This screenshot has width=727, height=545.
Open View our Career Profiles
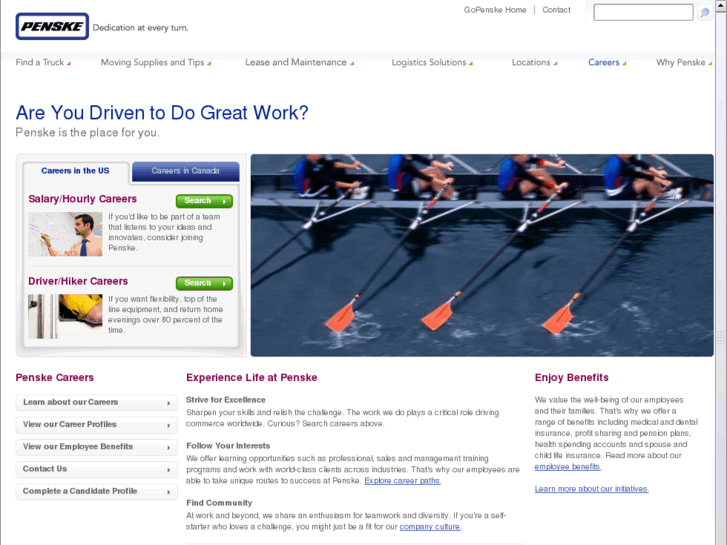pos(96,424)
